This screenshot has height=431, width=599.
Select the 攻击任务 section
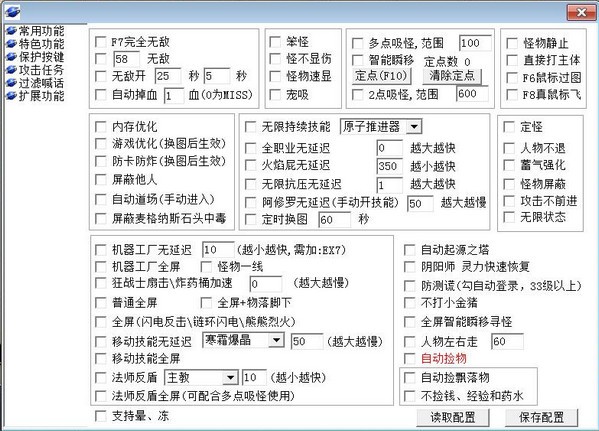click(x=41, y=70)
